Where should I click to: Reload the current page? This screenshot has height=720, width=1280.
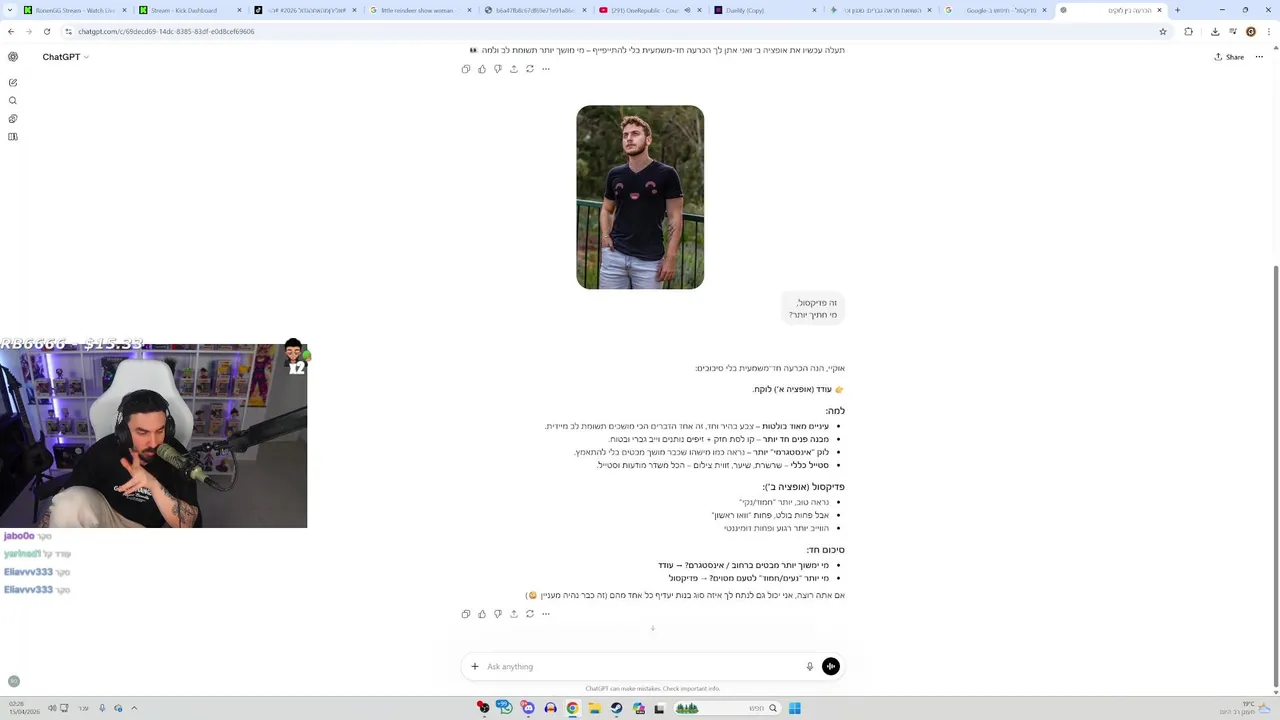coord(47,31)
